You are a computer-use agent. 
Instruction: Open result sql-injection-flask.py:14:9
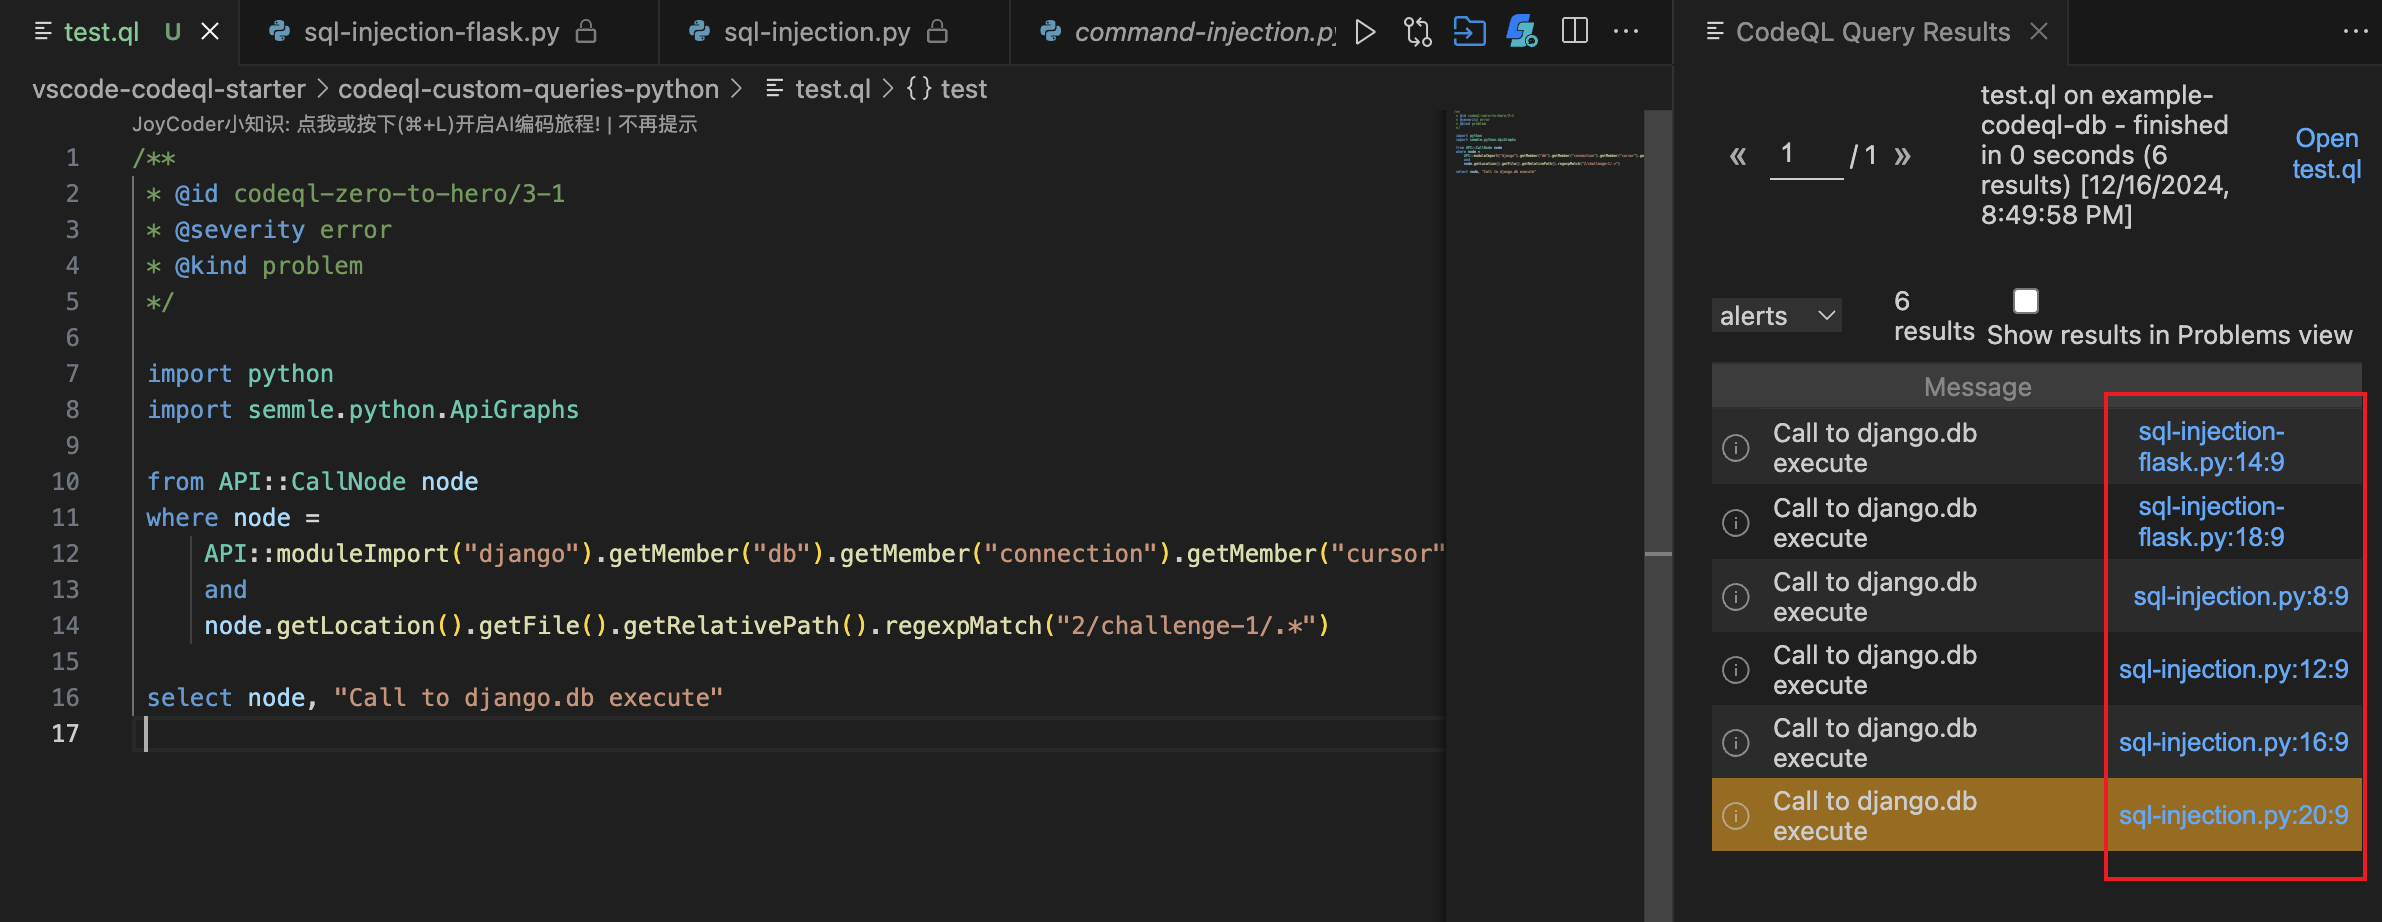(2212, 447)
